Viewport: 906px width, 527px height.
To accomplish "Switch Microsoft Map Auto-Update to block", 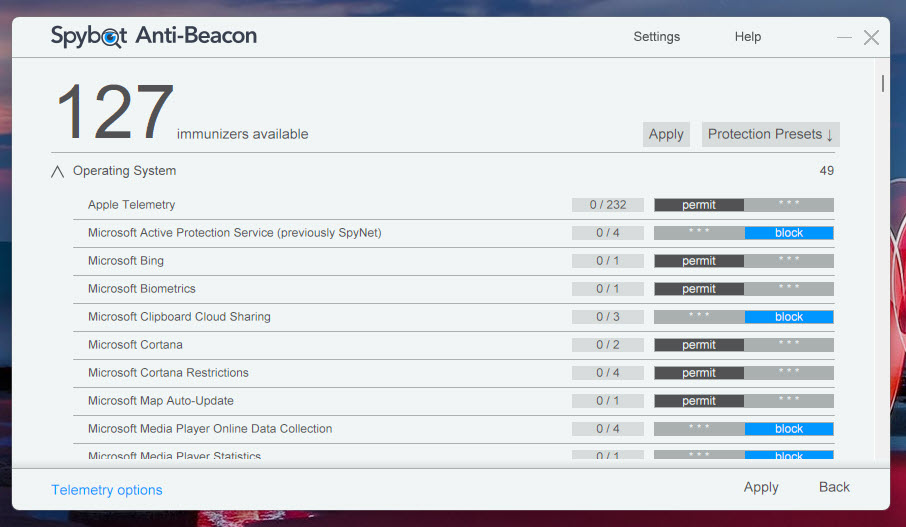I will pos(789,401).
